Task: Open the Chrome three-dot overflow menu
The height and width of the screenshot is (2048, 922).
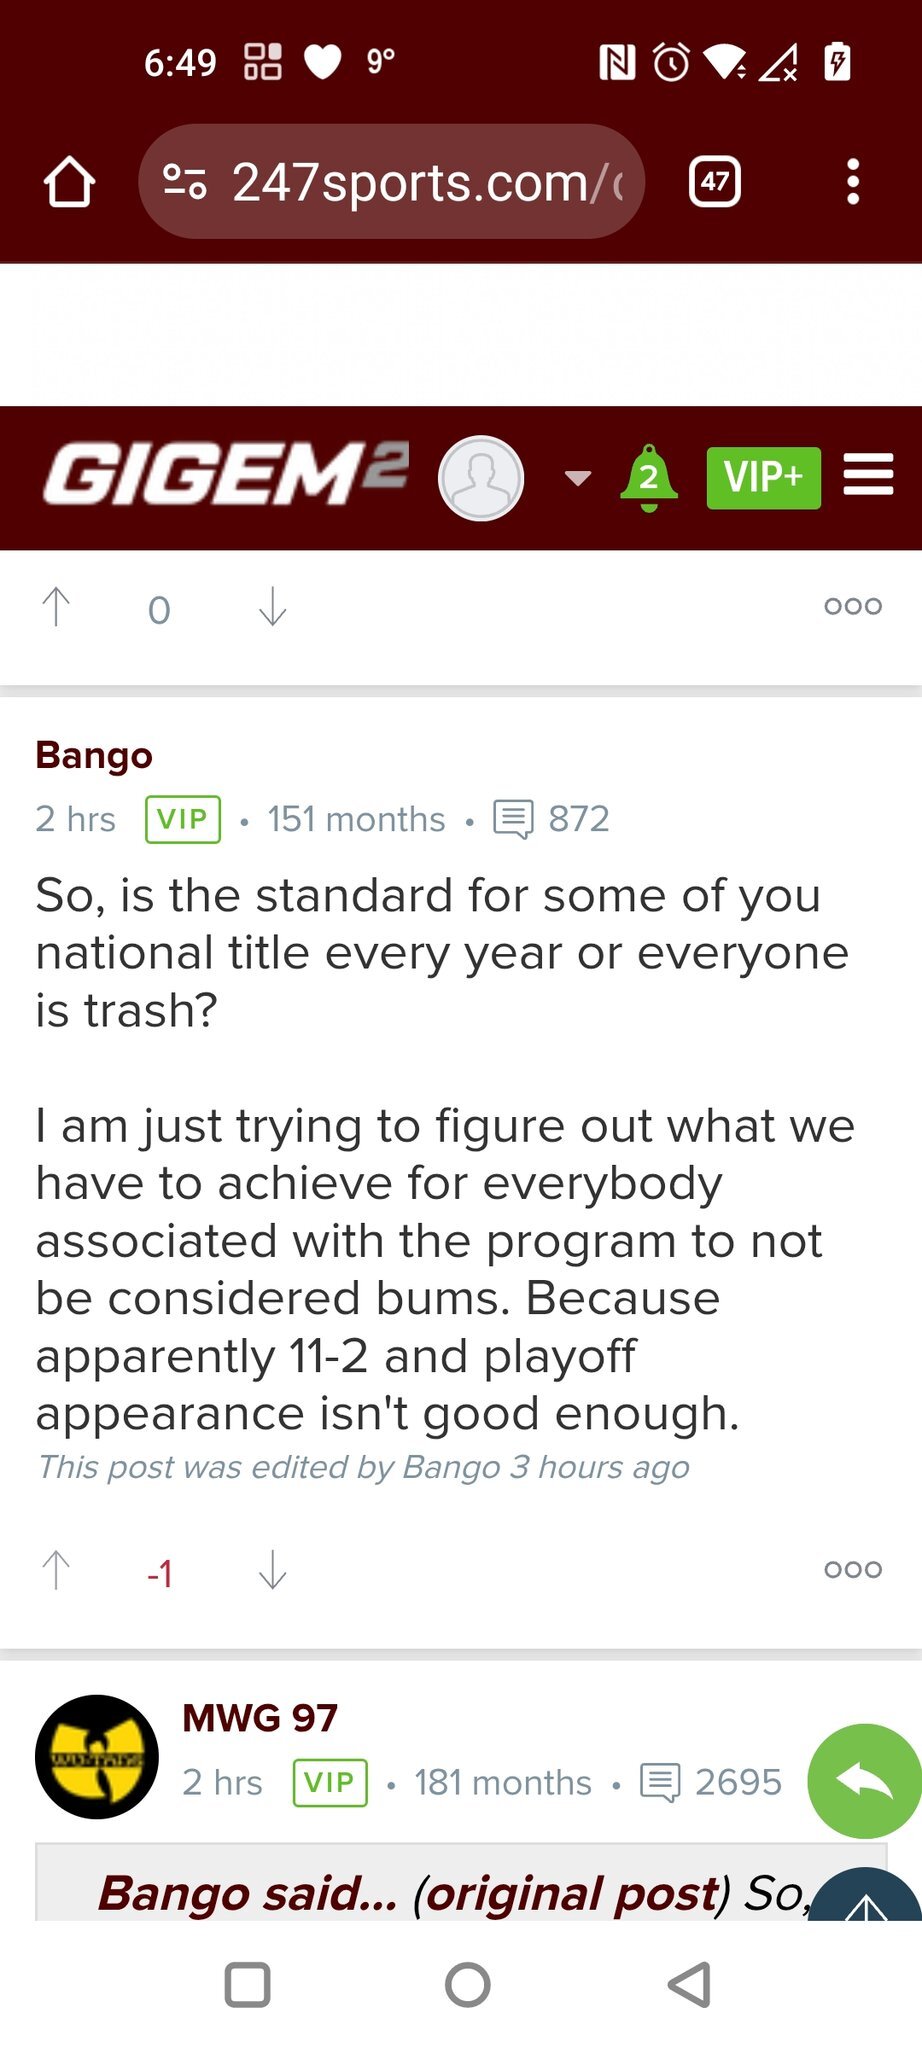Action: 852,182
